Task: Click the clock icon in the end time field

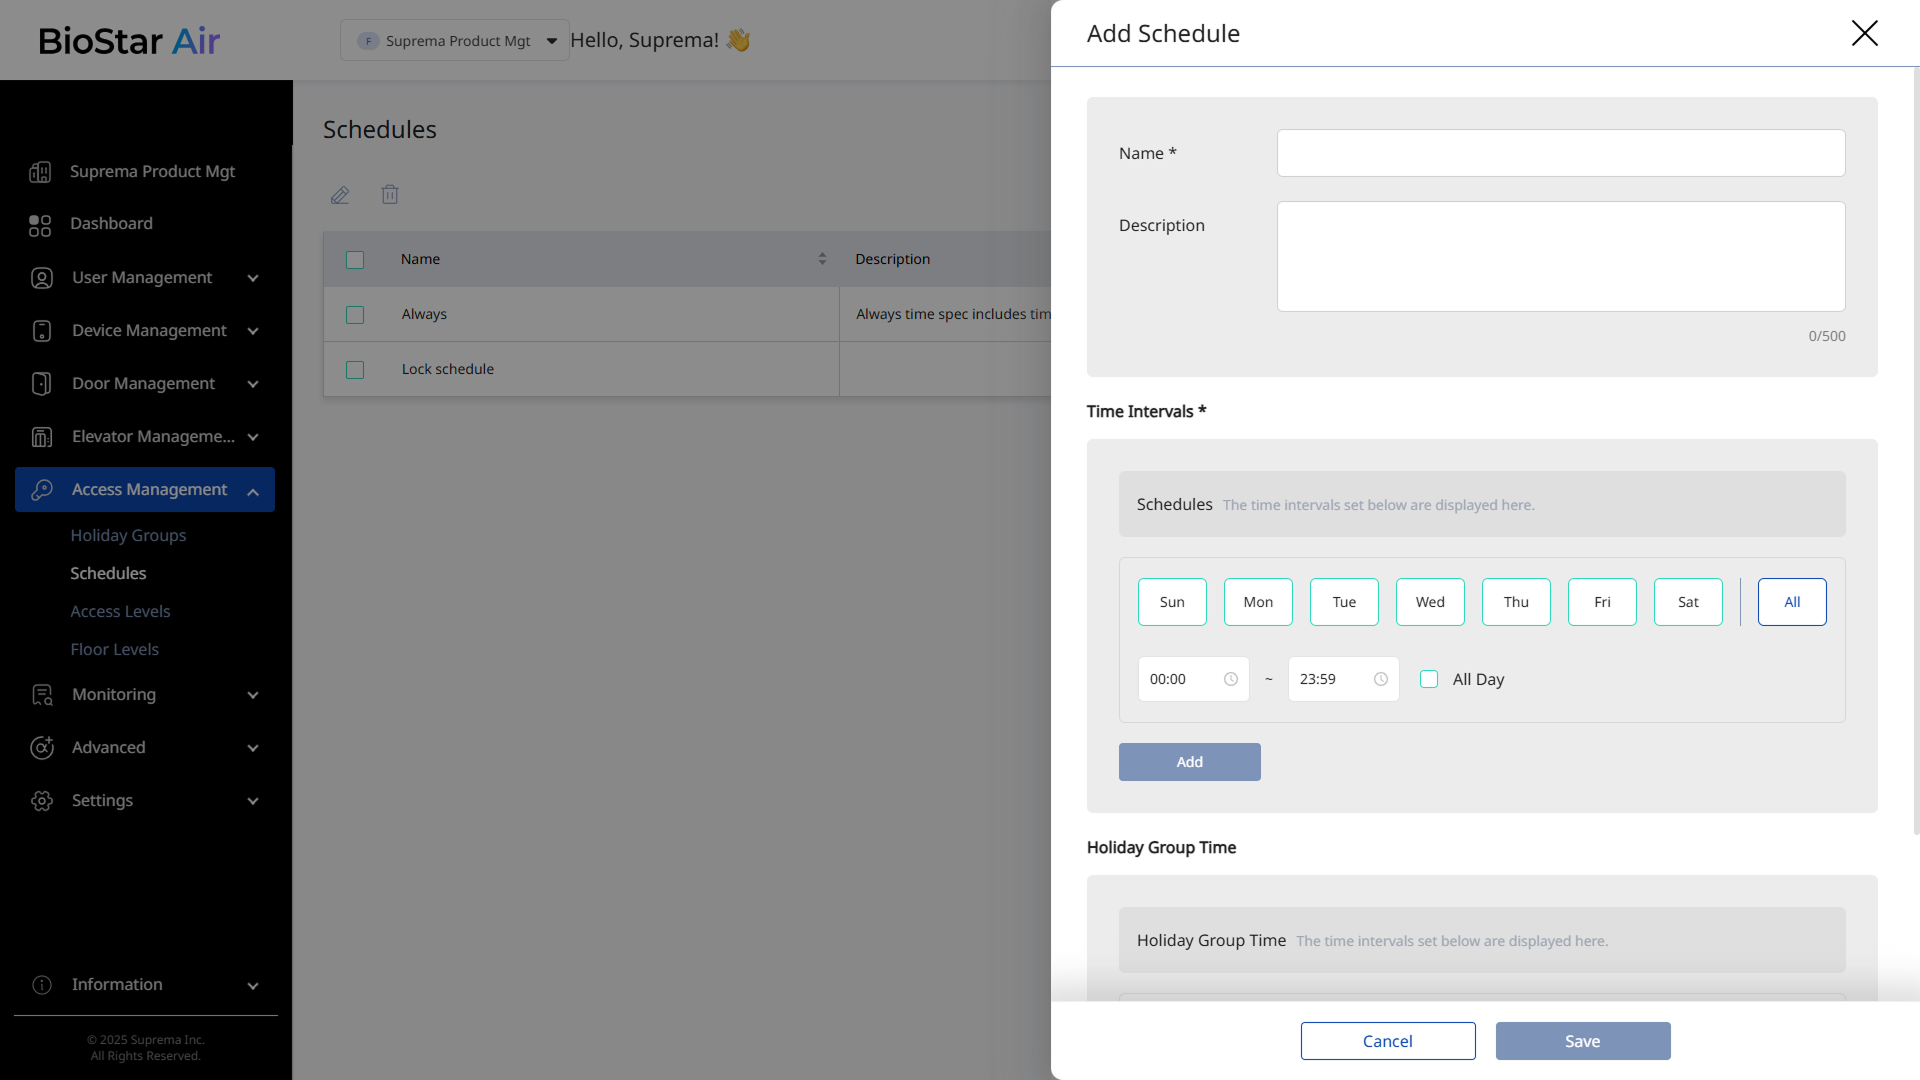Action: point(1381,679)
